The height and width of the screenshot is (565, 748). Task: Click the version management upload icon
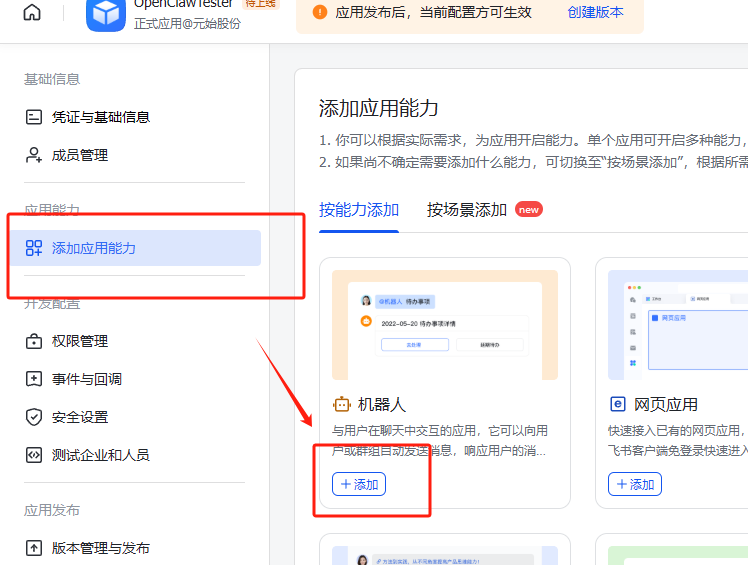tap(34, 548)
